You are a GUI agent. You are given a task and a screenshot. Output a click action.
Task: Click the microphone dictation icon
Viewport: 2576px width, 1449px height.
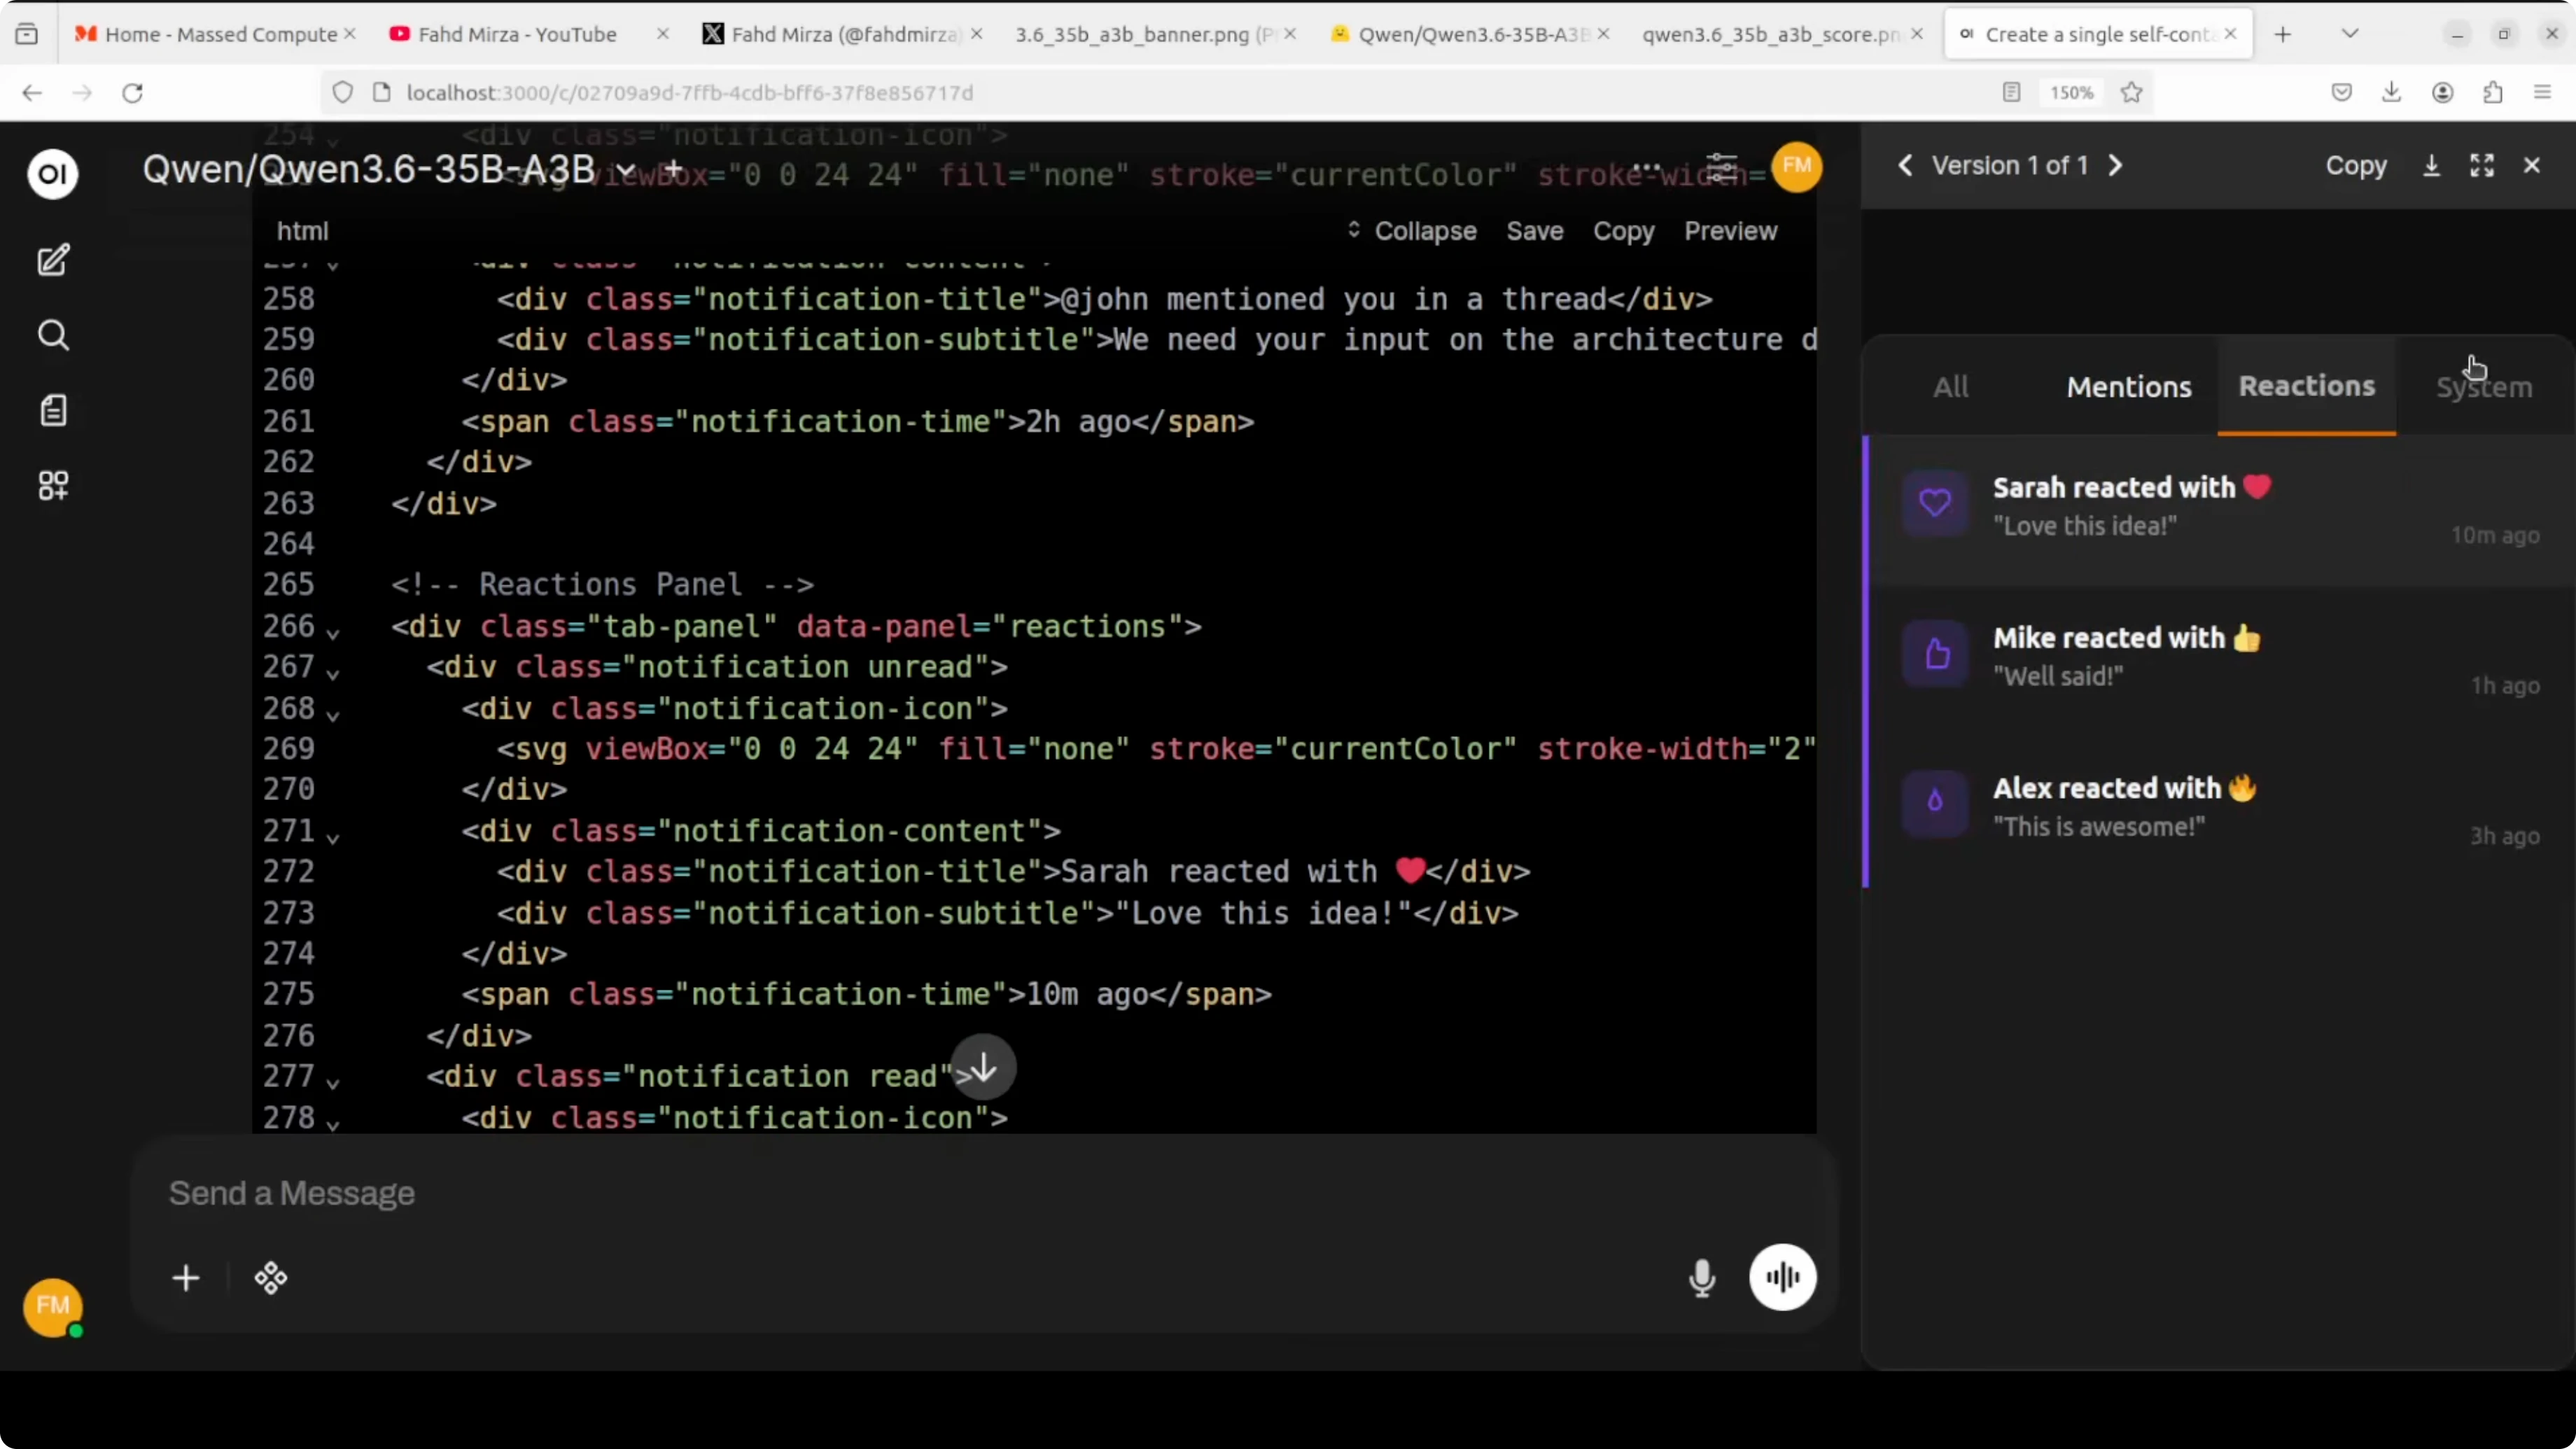pos(1701,1277)
